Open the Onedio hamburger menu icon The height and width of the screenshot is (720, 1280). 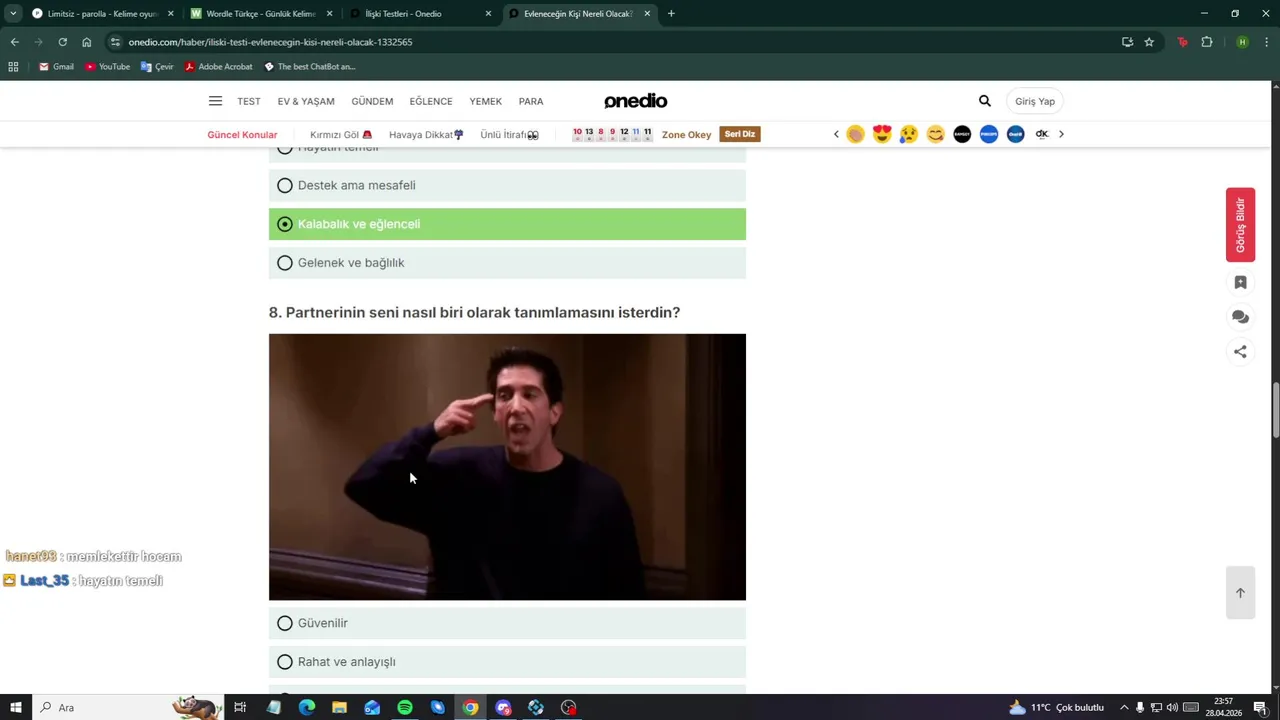pos(215,101)
